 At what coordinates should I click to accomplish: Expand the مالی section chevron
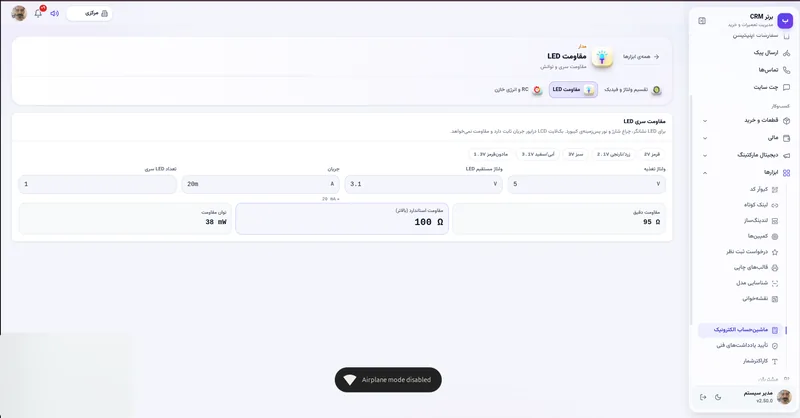(705, 138)
